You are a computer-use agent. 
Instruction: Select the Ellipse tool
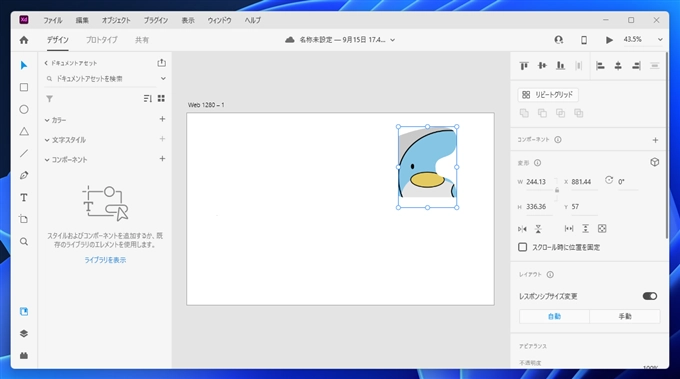(x=24, y=109)
